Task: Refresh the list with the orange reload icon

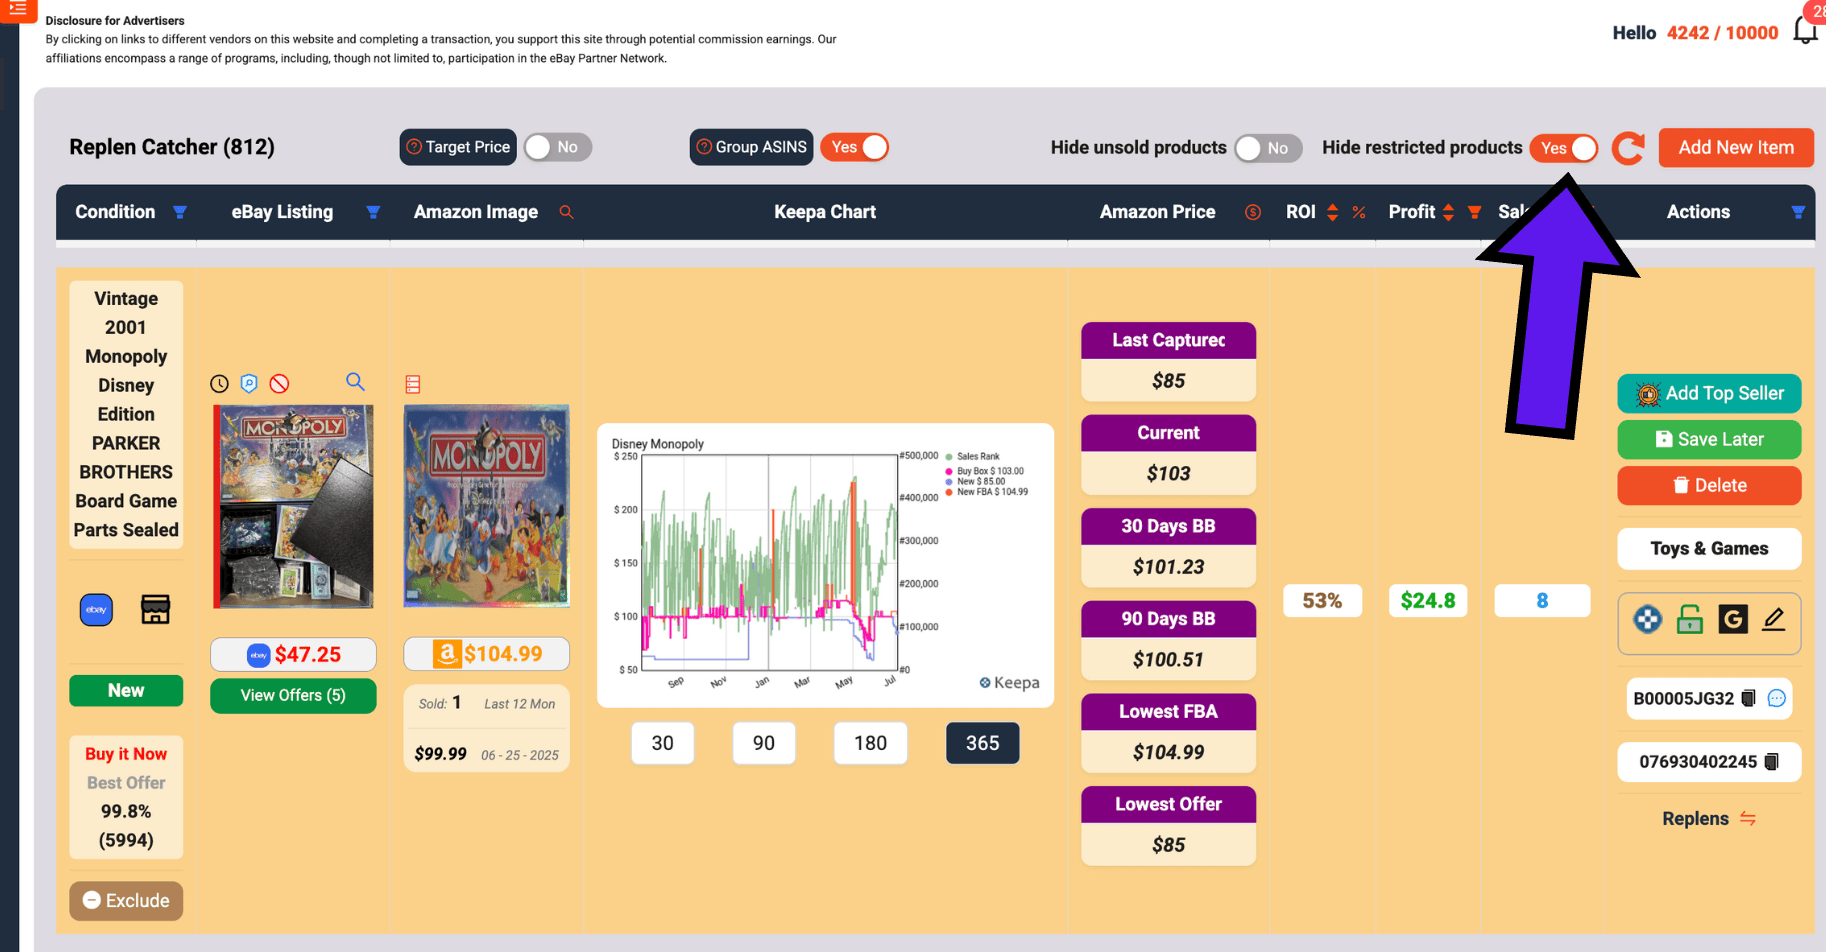Action: pos(1628,148)
